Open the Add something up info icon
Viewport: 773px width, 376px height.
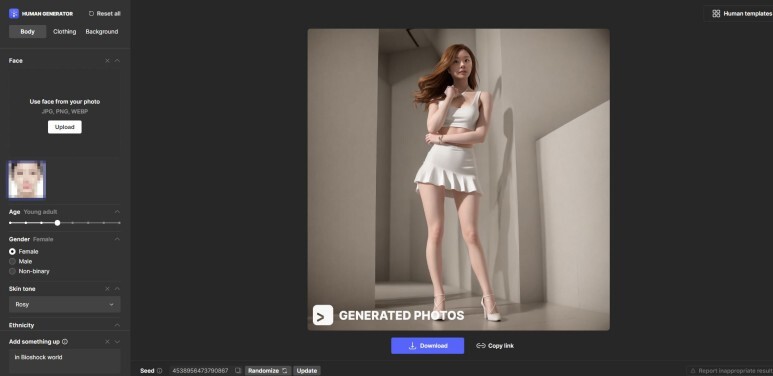click(65, 342)
